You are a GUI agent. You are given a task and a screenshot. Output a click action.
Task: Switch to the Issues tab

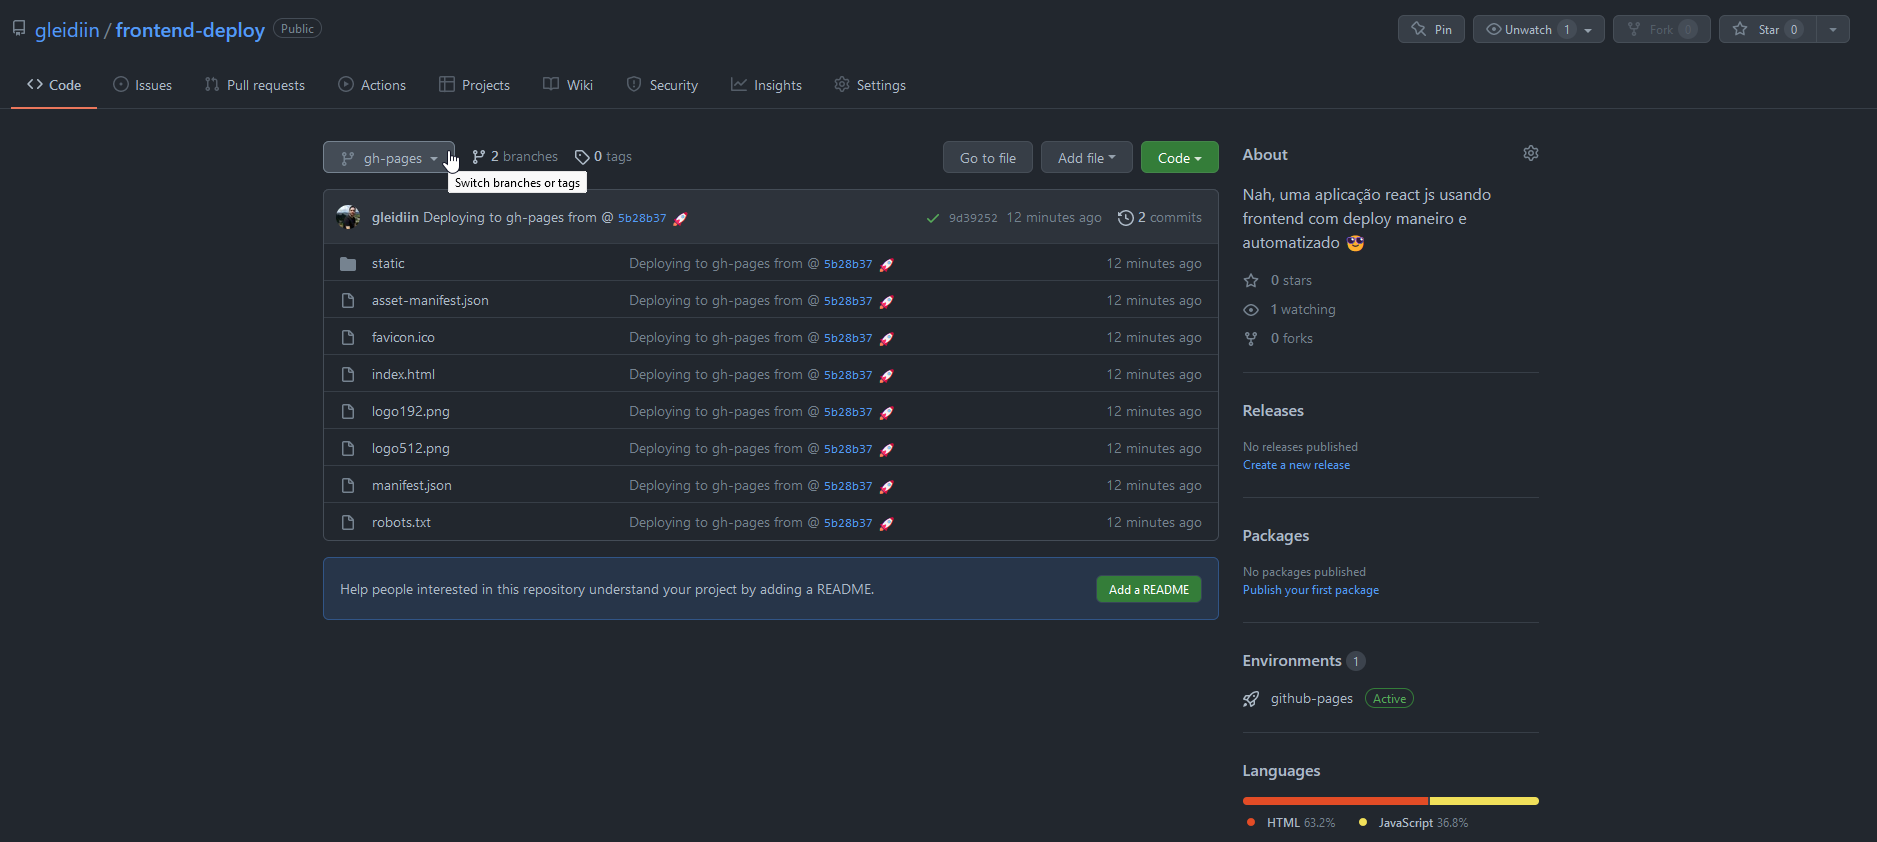click(142, 85)
